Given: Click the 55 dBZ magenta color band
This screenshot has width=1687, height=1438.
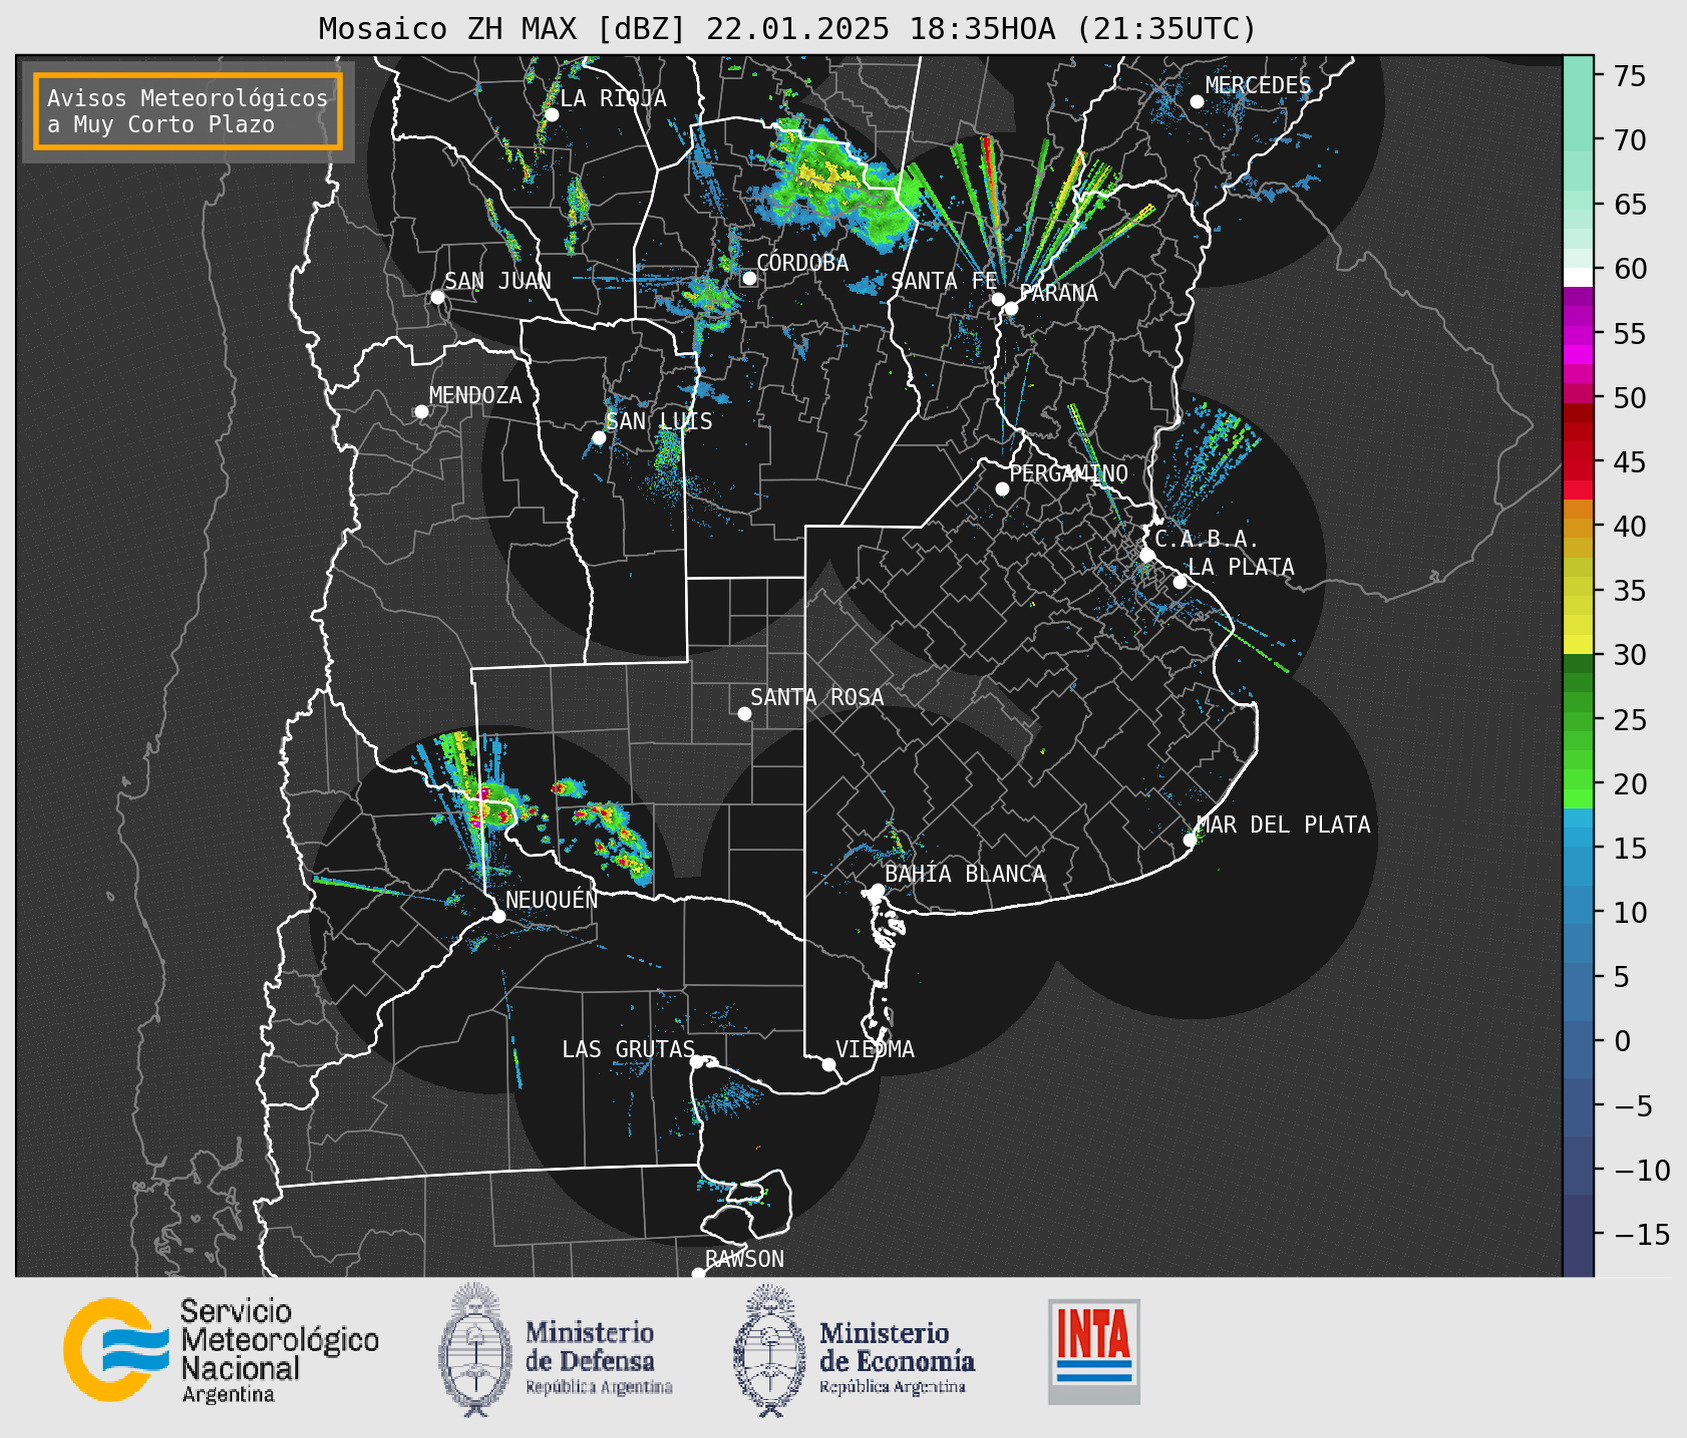Looking at the screenshot, I should click(x=1578, y=334).
